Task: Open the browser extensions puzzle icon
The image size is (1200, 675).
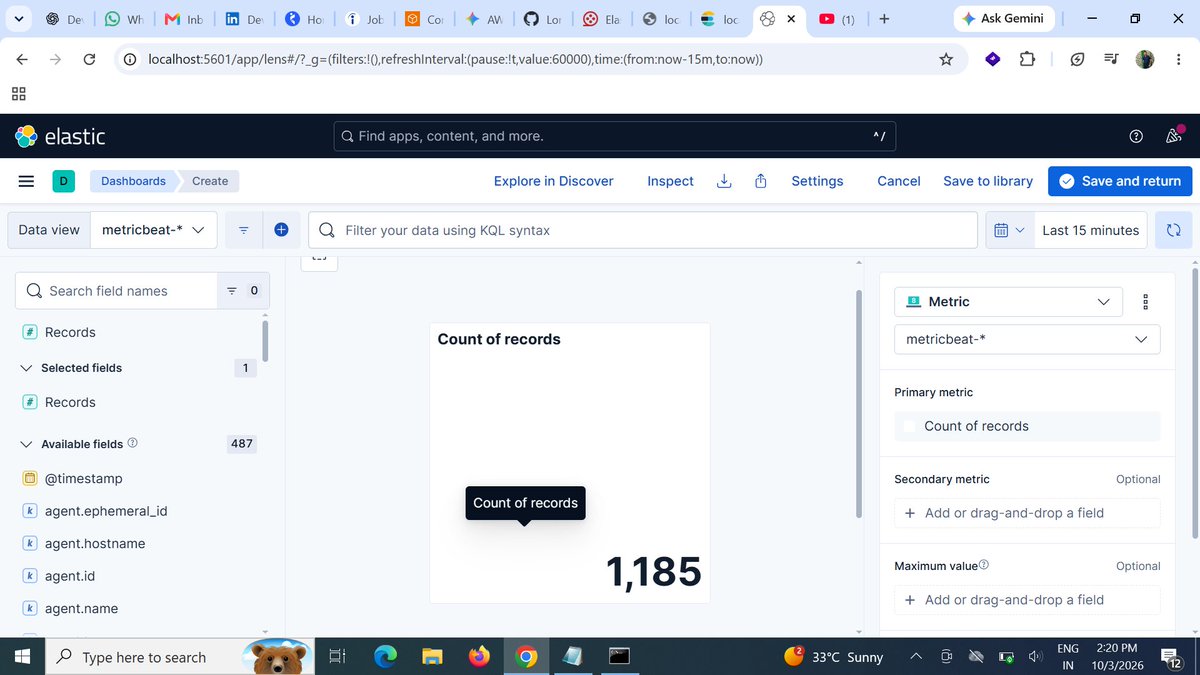Action: click(x=1027, y=59)
